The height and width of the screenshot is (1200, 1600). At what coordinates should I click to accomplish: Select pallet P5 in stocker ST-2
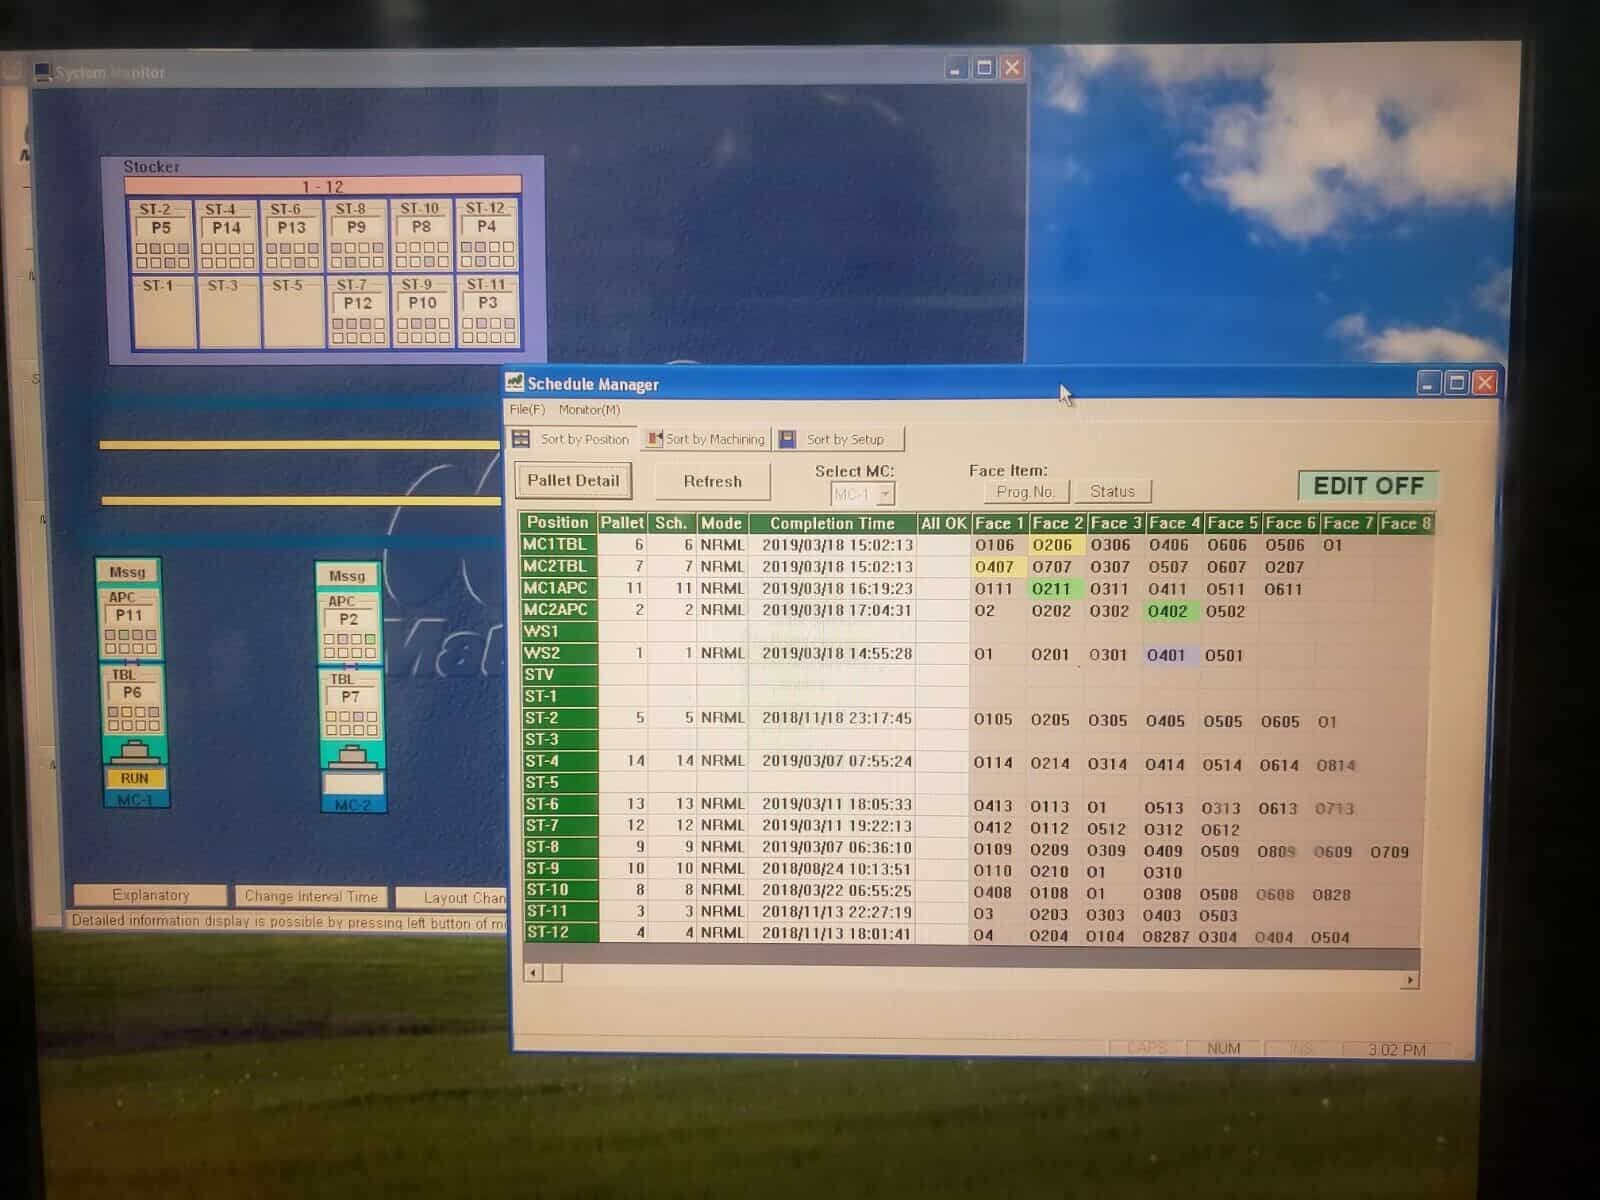click(x=161, y=228)
